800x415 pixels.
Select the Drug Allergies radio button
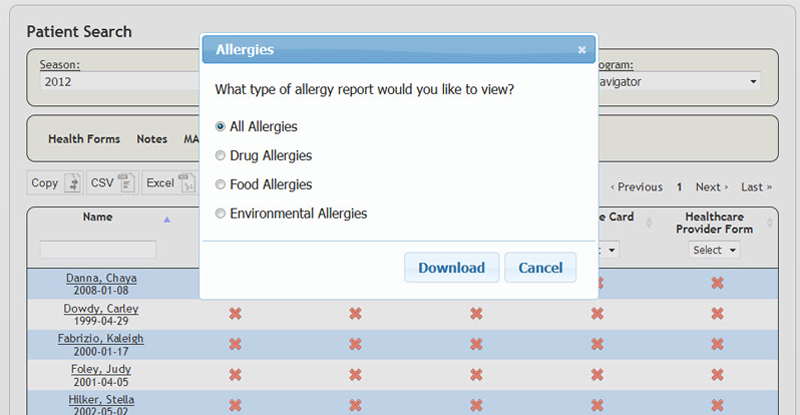221,156
